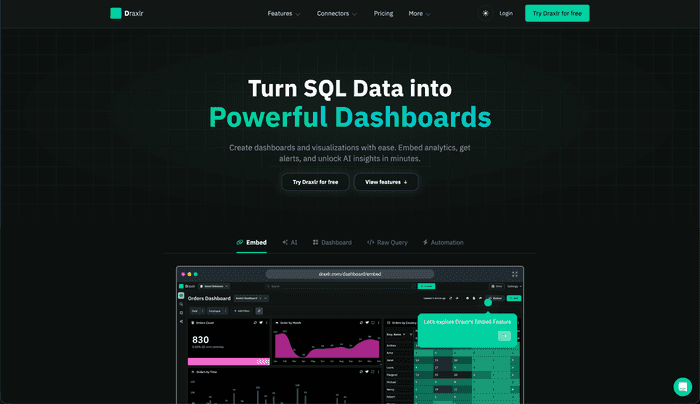The image size is (700, 404).
Task: Select the top dashboard icon in the demo sidebar
Action: [181, 296]
